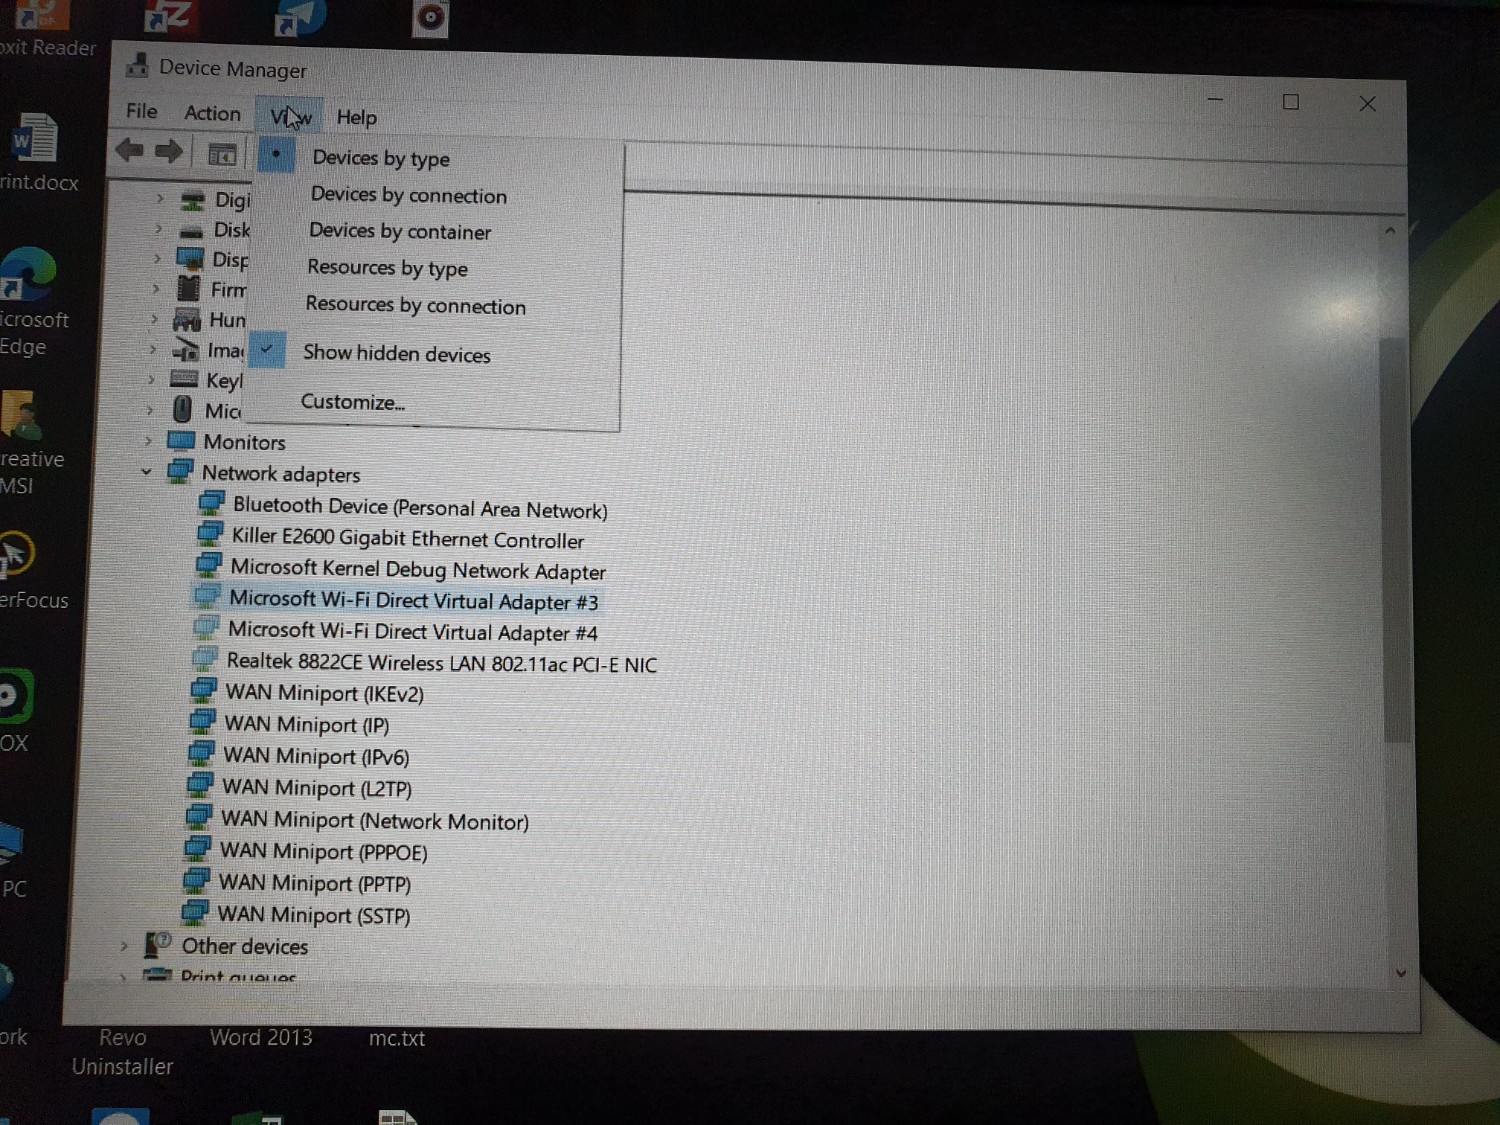1500x1125 pixels.
Task: Select Microsoft Wi-Fi Direct Virtual Adapter #3
Action: 413,600
